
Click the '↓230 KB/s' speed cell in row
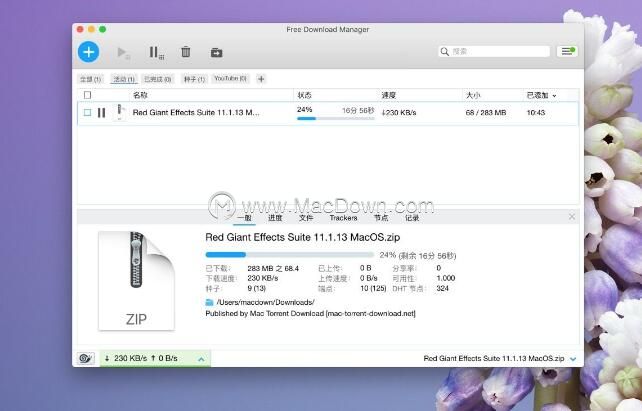point(399,113)
